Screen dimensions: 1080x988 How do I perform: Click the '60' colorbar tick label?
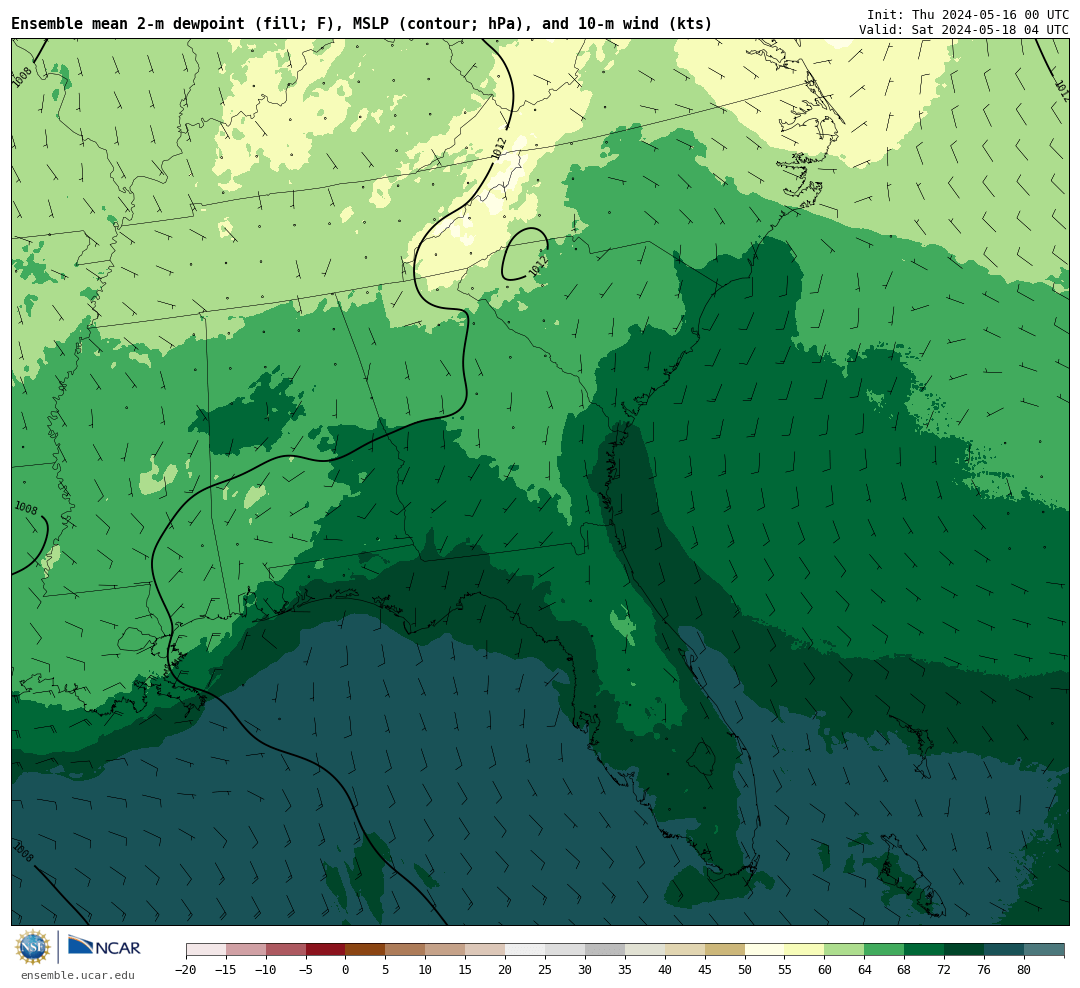825,970
